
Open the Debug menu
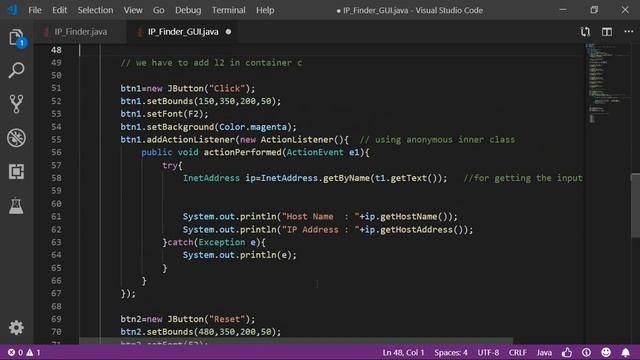tap(188, 10)
